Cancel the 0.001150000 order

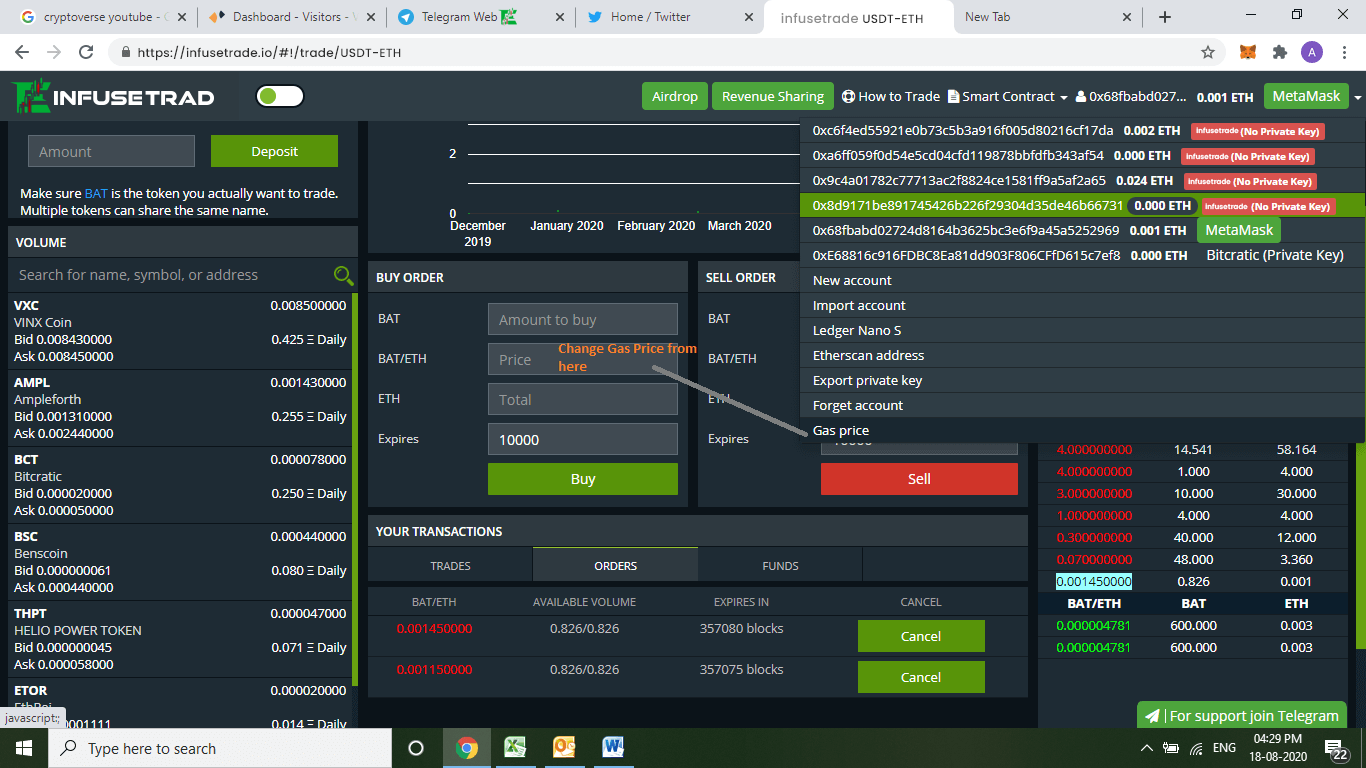point(921,677)
